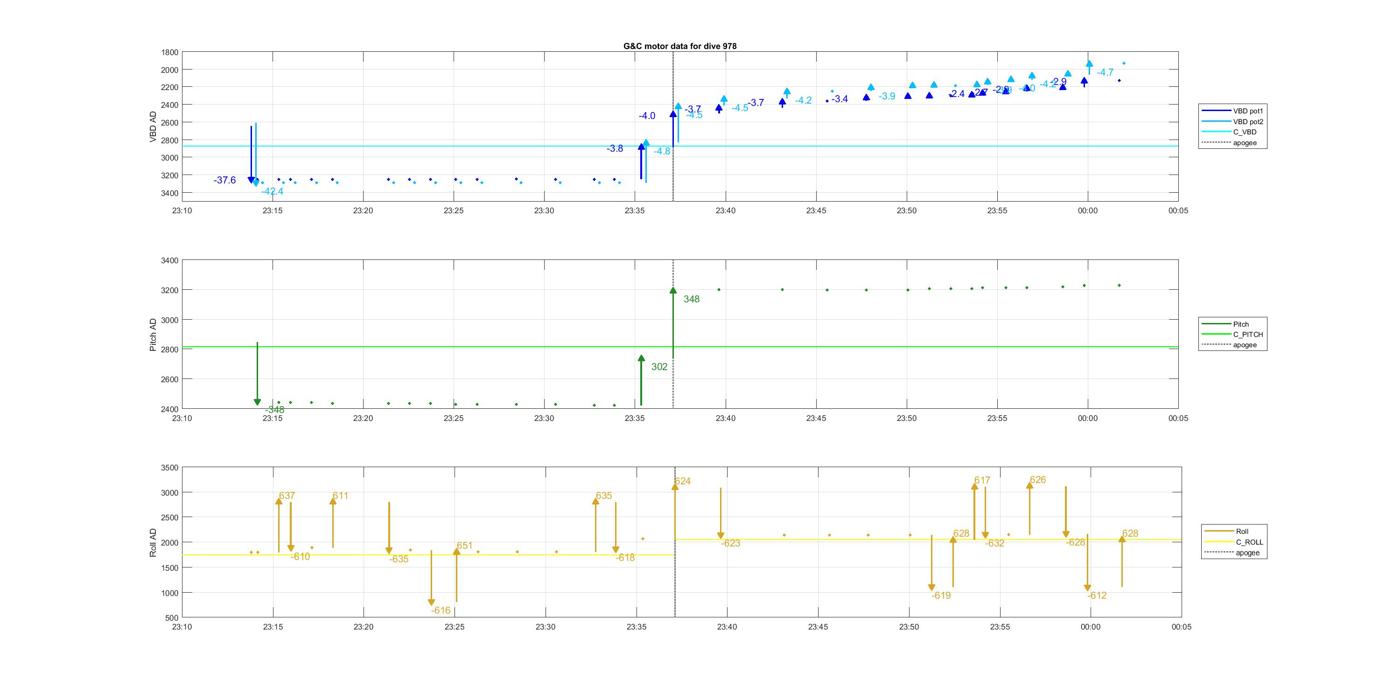Click the '-3.9' VBD data label
1400x693 pixels.
click(887, 96)
